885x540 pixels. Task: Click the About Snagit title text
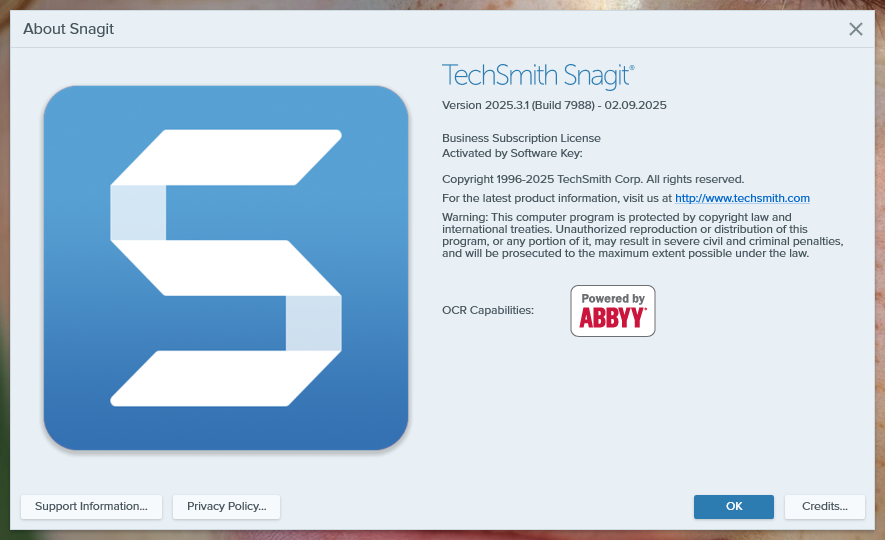coord(68,29)
